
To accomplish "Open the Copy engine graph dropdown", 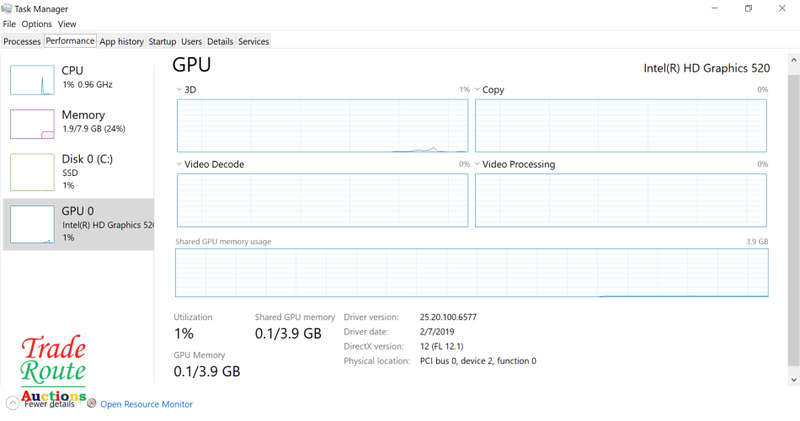I will point(477,90).
